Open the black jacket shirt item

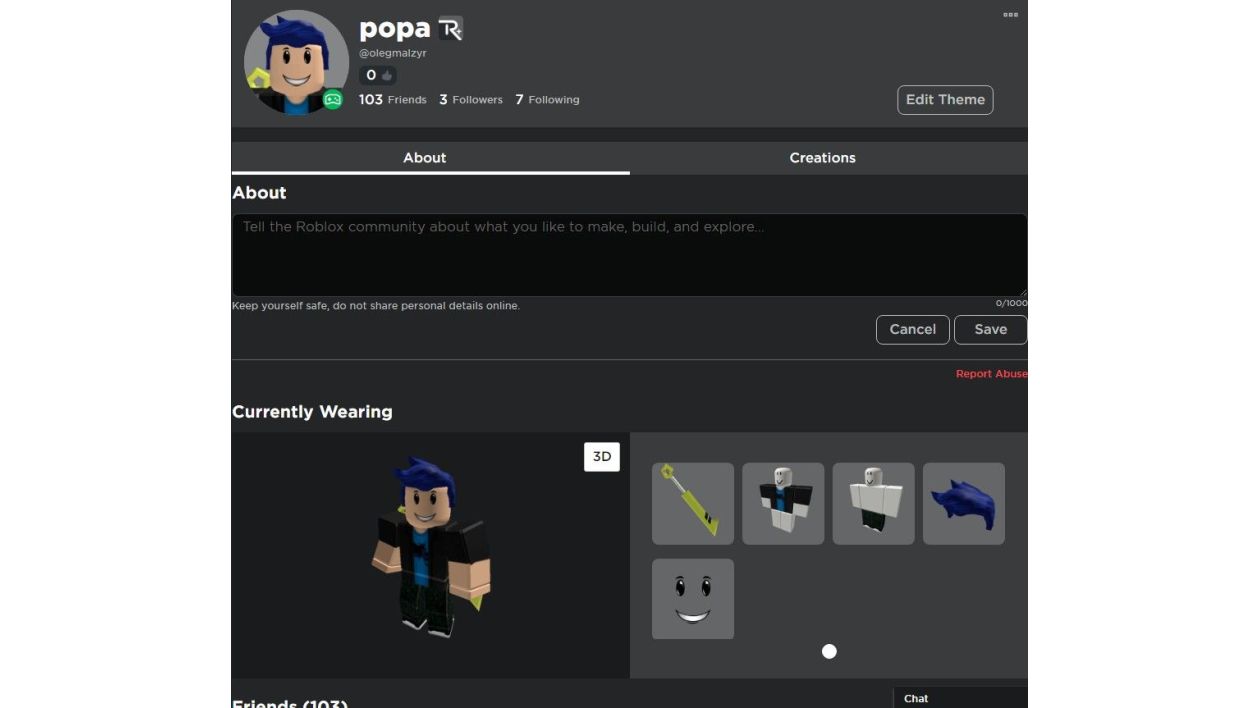tap(783, 503)
